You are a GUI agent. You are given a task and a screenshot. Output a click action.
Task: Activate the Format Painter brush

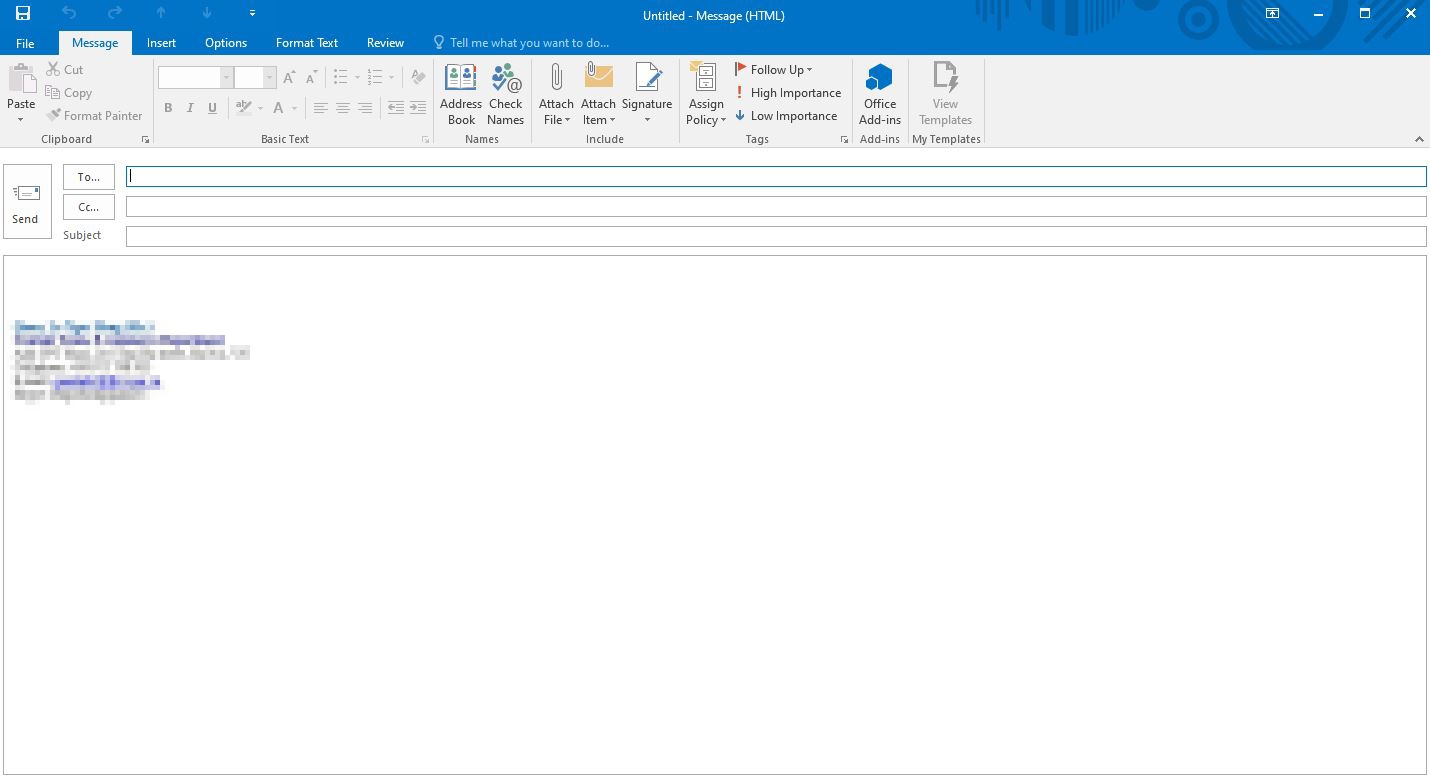click(94, 116)
